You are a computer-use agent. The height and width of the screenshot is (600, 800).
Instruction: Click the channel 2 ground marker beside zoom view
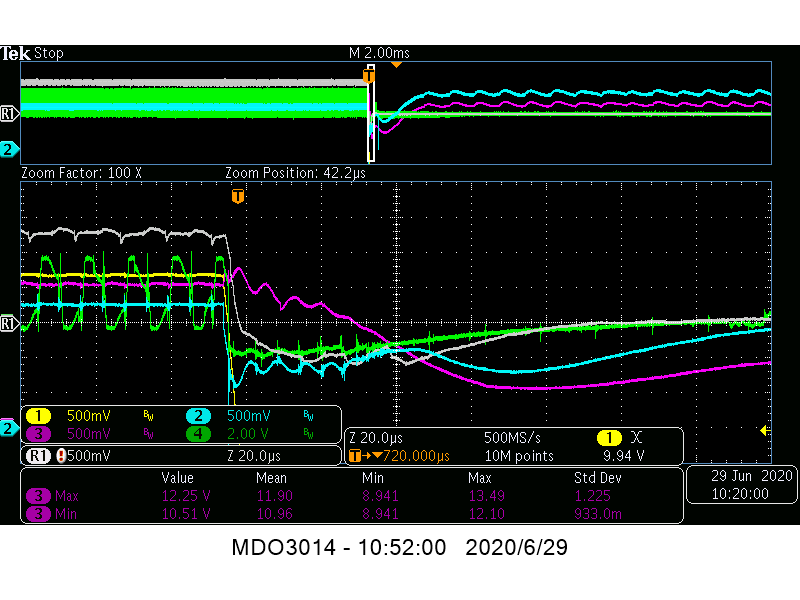coord(9,428)
